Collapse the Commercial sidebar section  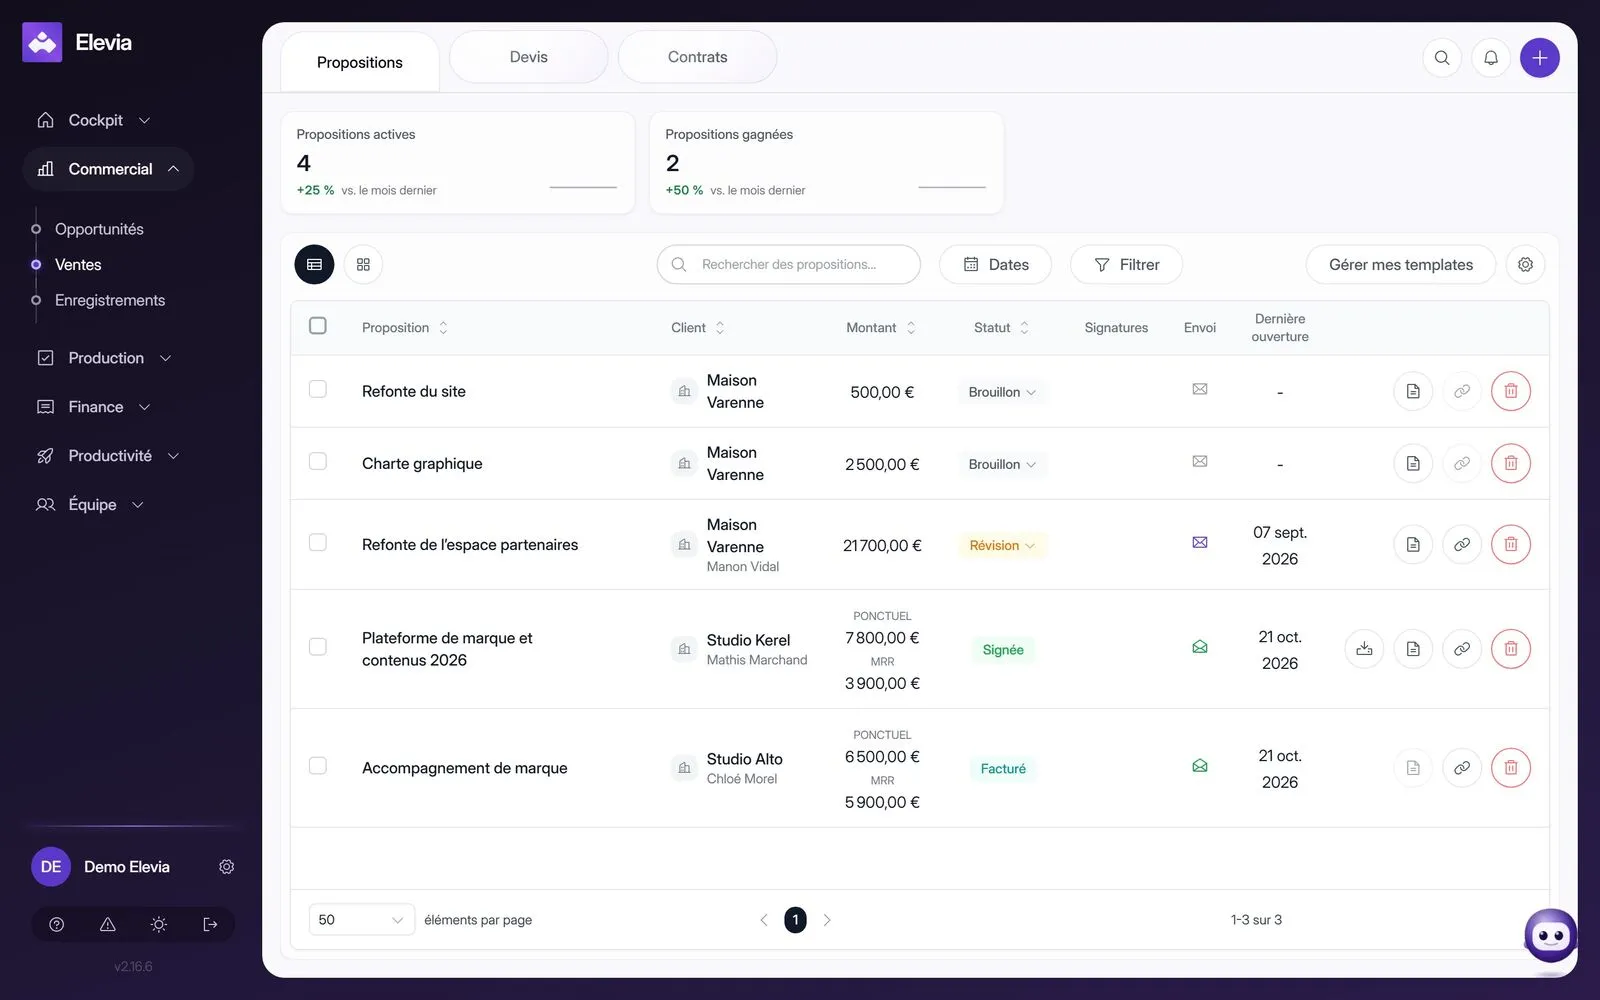[x=108, y=169]
